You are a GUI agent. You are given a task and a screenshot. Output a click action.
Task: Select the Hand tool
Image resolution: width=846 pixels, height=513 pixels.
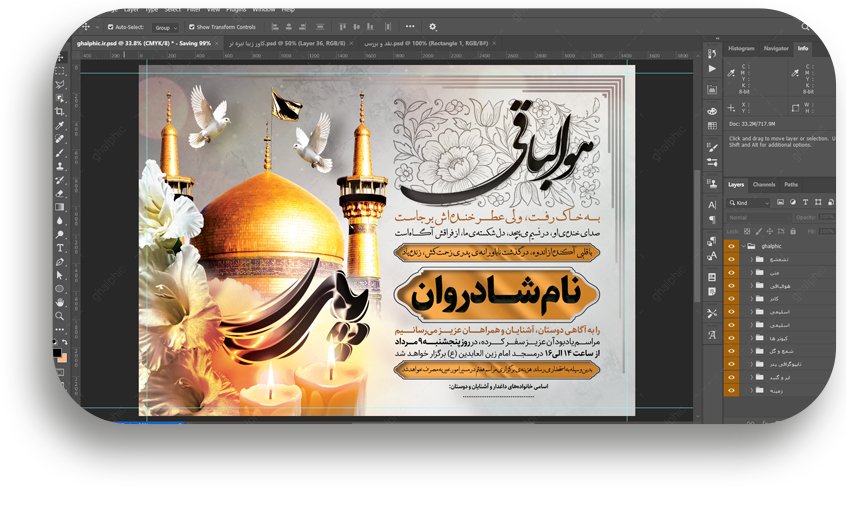[x=60, y=302]
